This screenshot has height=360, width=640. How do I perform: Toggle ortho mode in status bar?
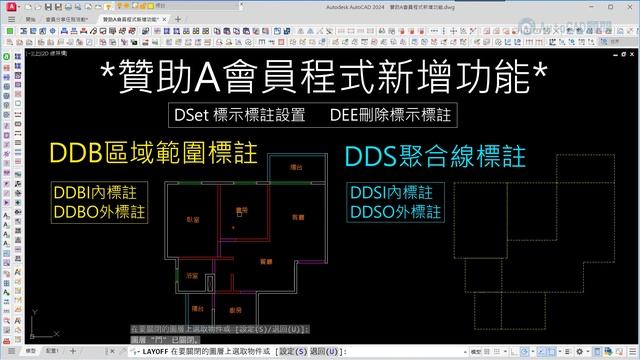point(514,351)
